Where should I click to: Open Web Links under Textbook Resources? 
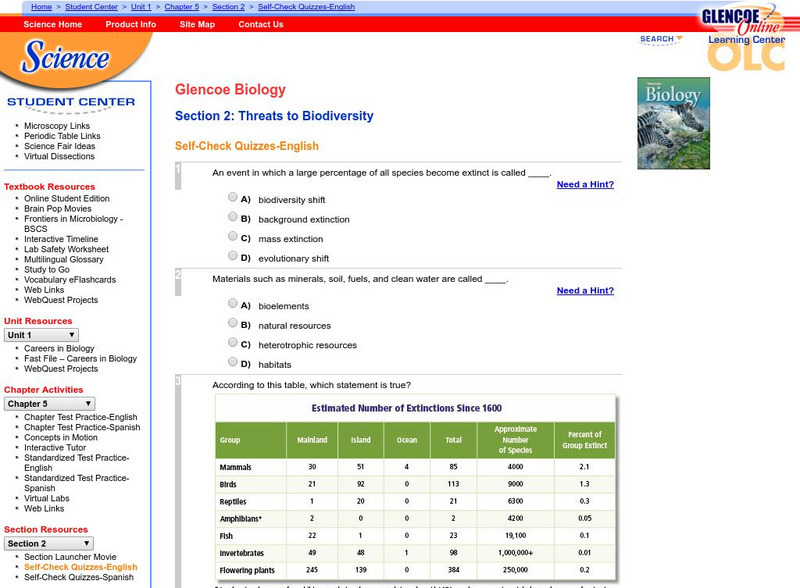[44, 290]
